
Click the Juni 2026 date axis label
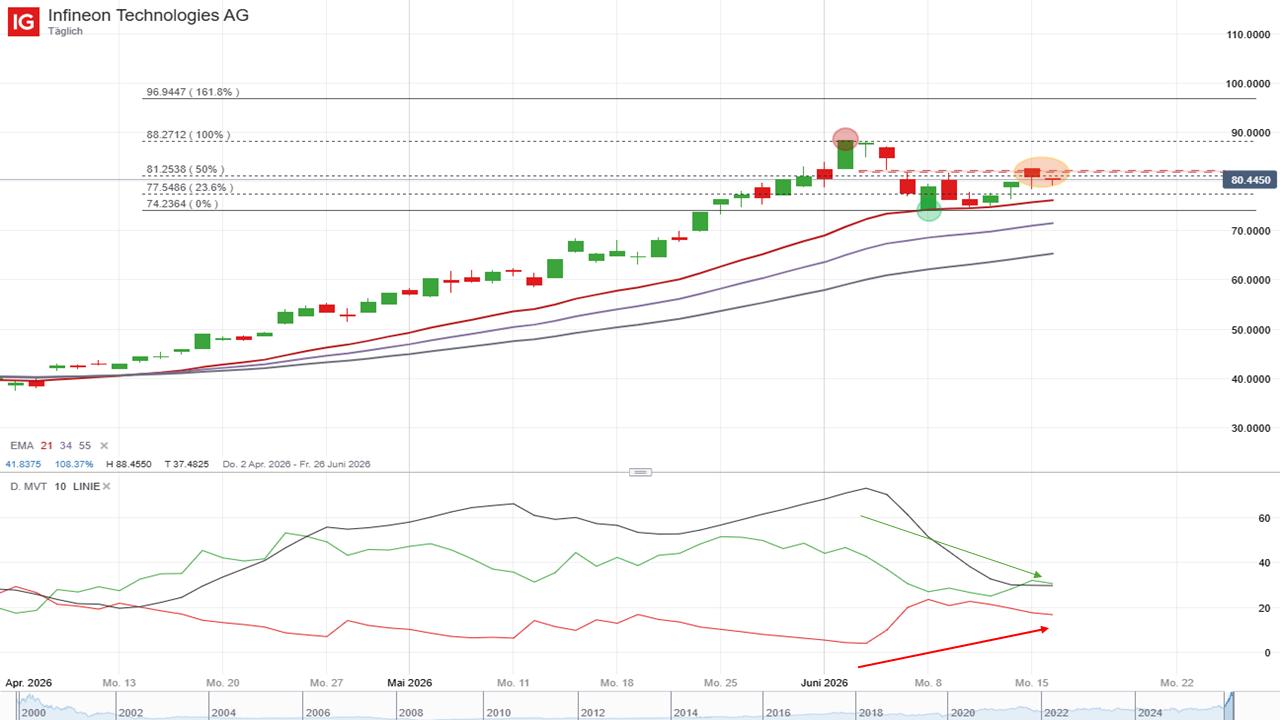click(824, 682)
